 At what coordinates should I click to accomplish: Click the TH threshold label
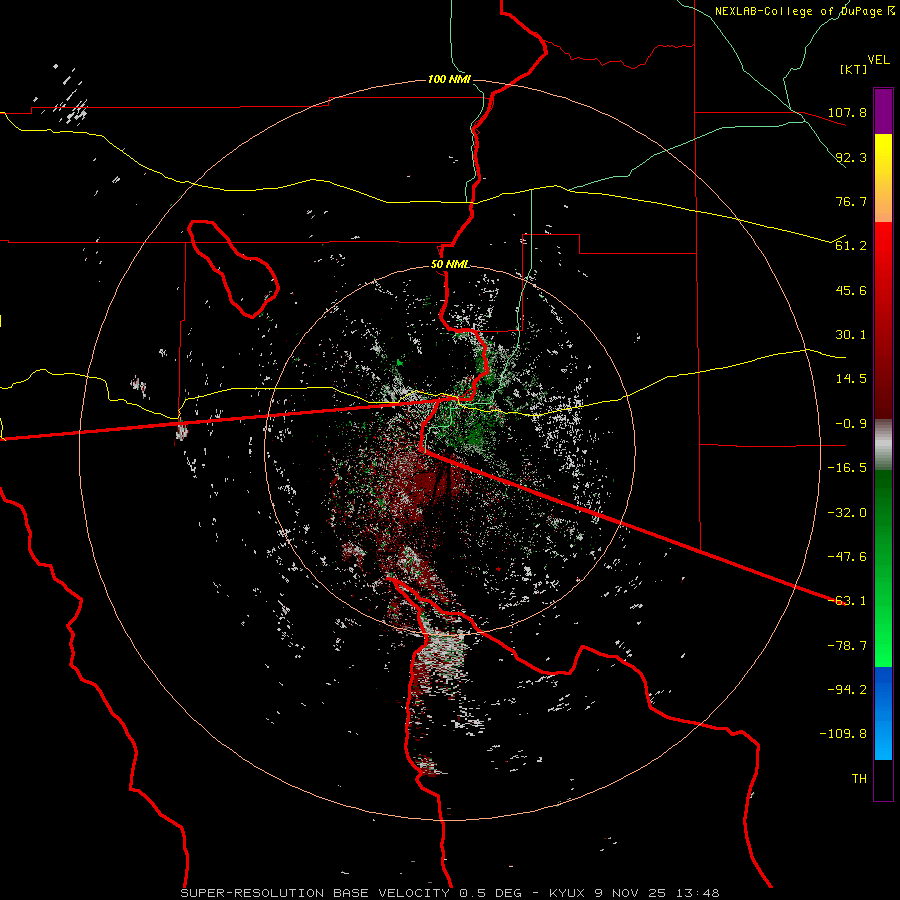tap(859, 779)
